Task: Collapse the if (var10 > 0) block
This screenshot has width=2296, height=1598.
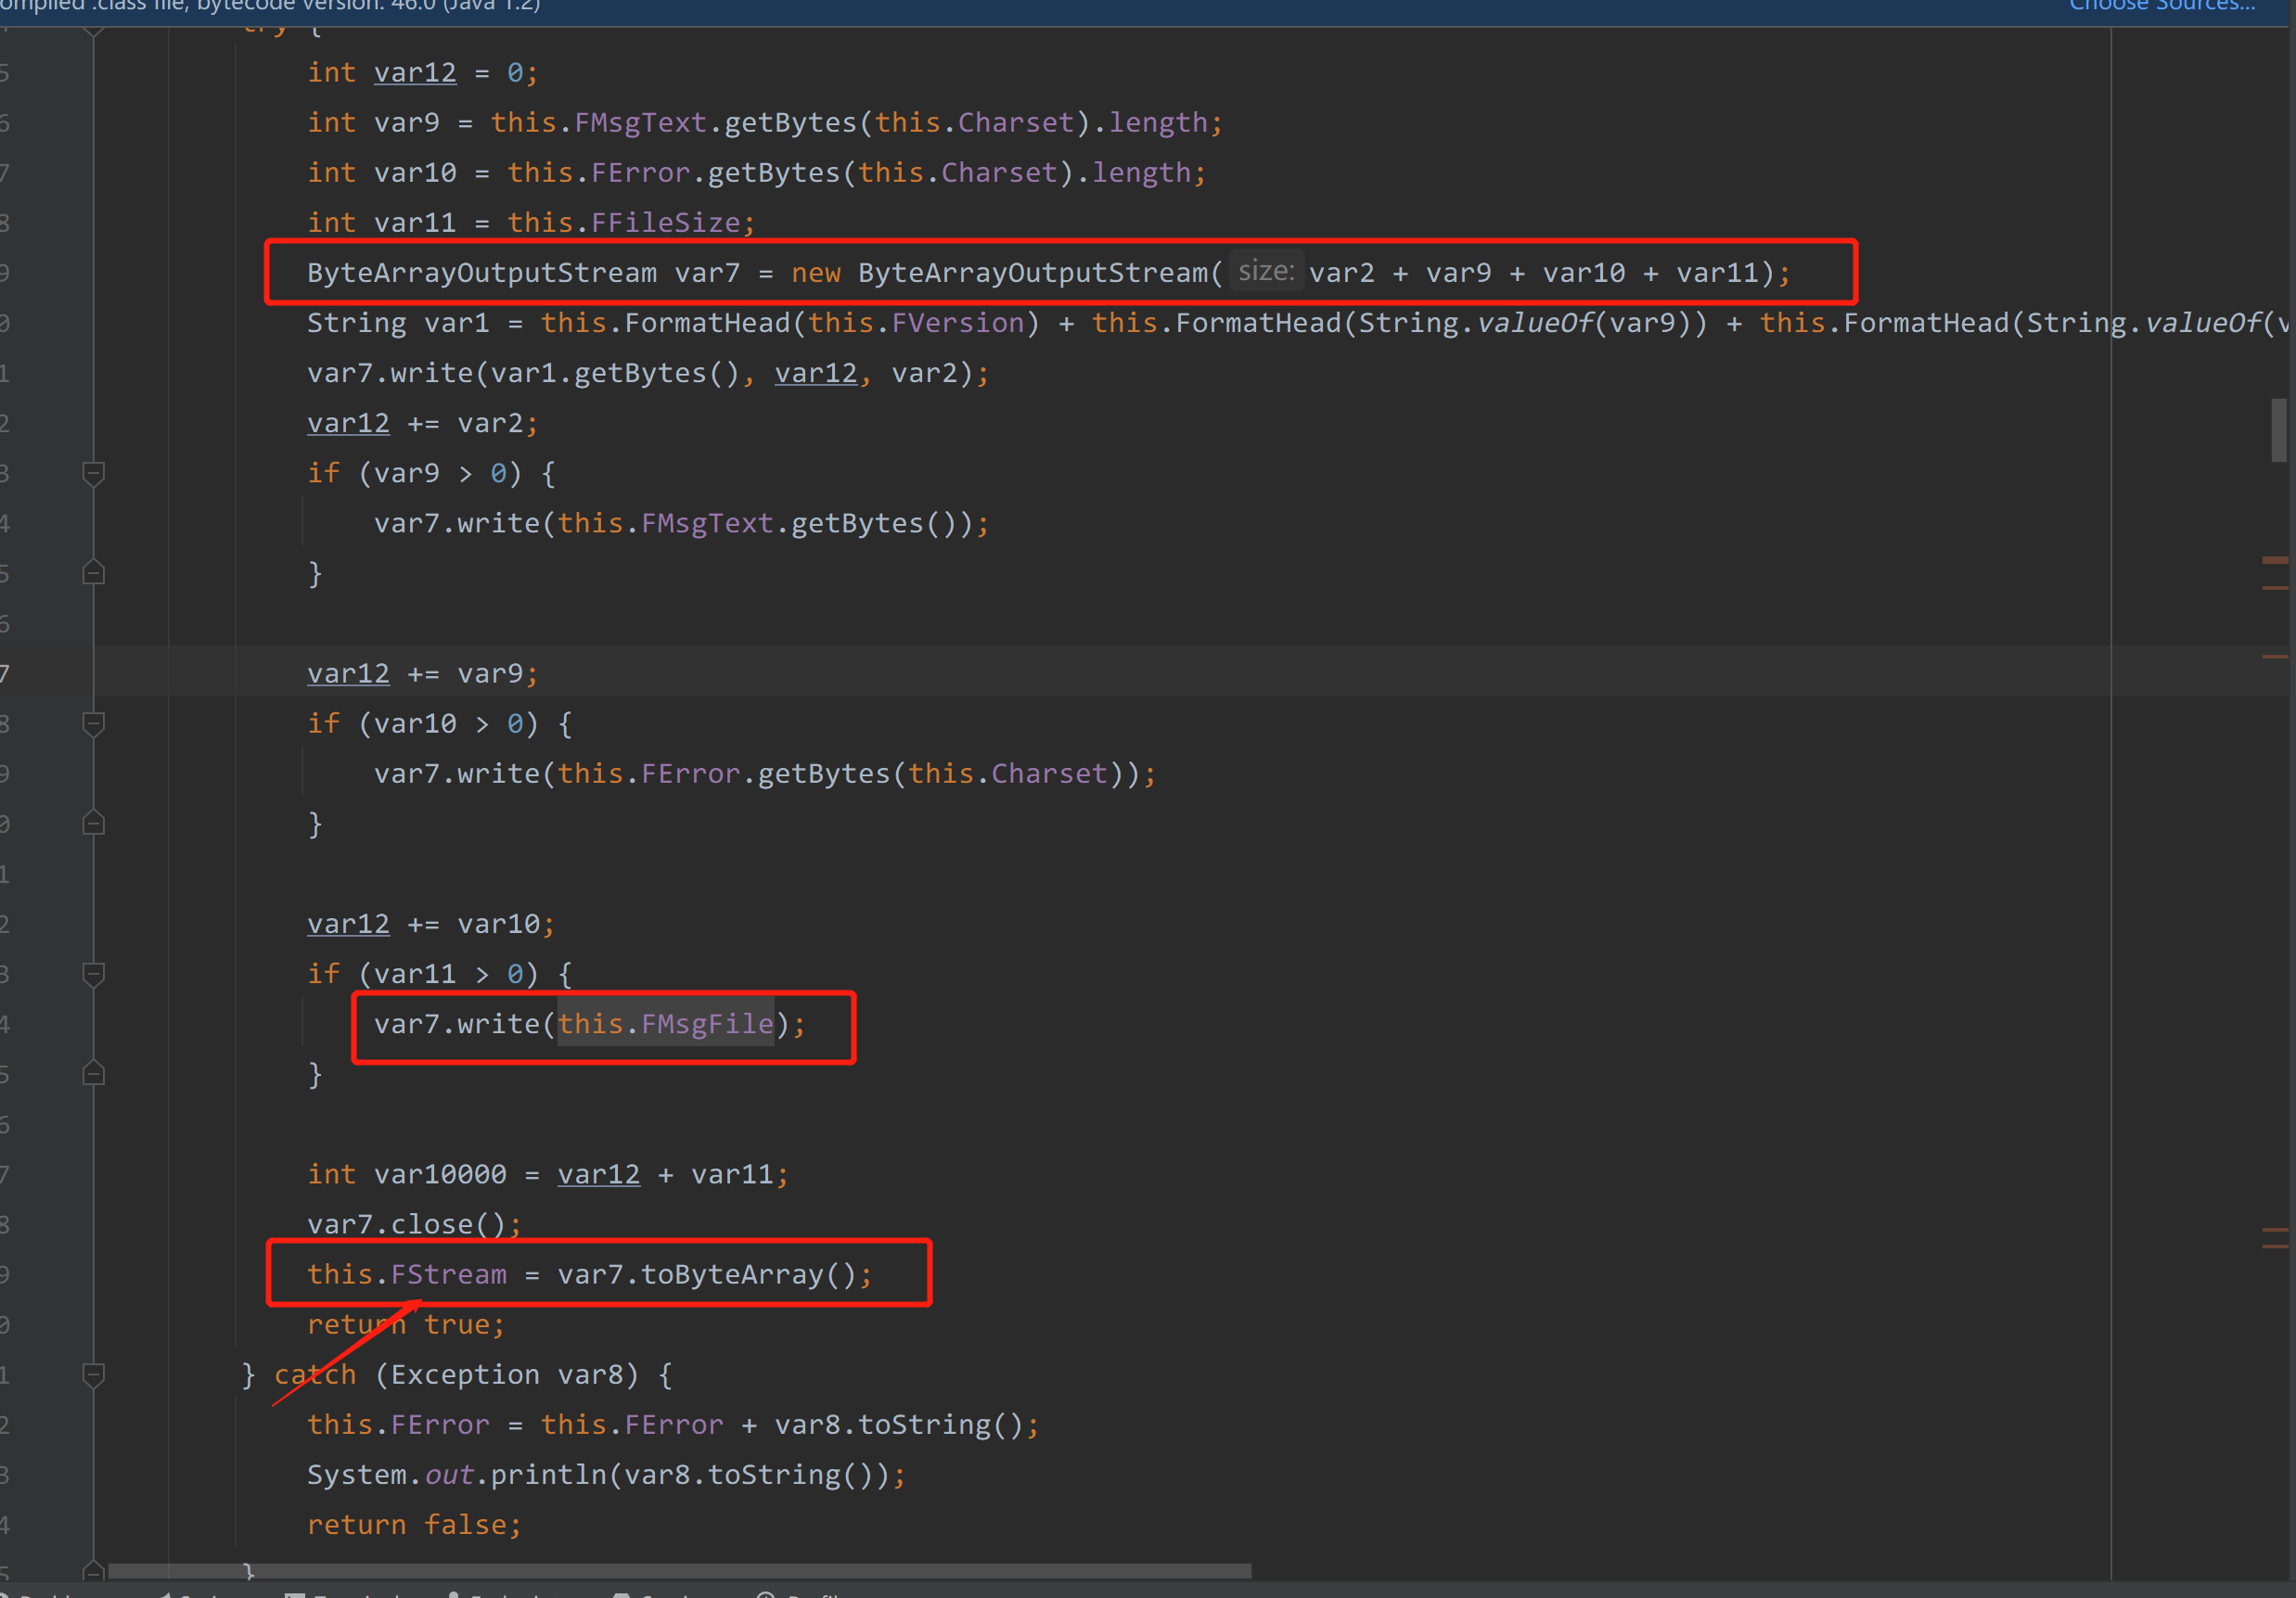Action: tap(93, 723)
